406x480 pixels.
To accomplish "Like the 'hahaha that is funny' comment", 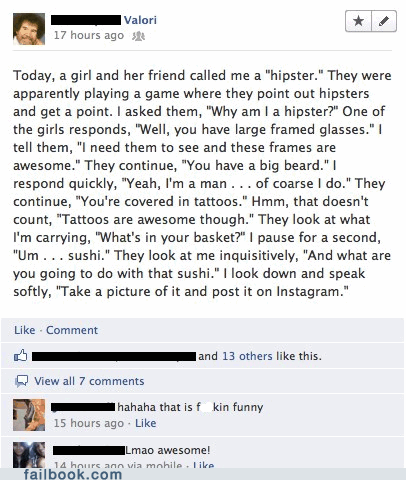I will click(145, 423).
